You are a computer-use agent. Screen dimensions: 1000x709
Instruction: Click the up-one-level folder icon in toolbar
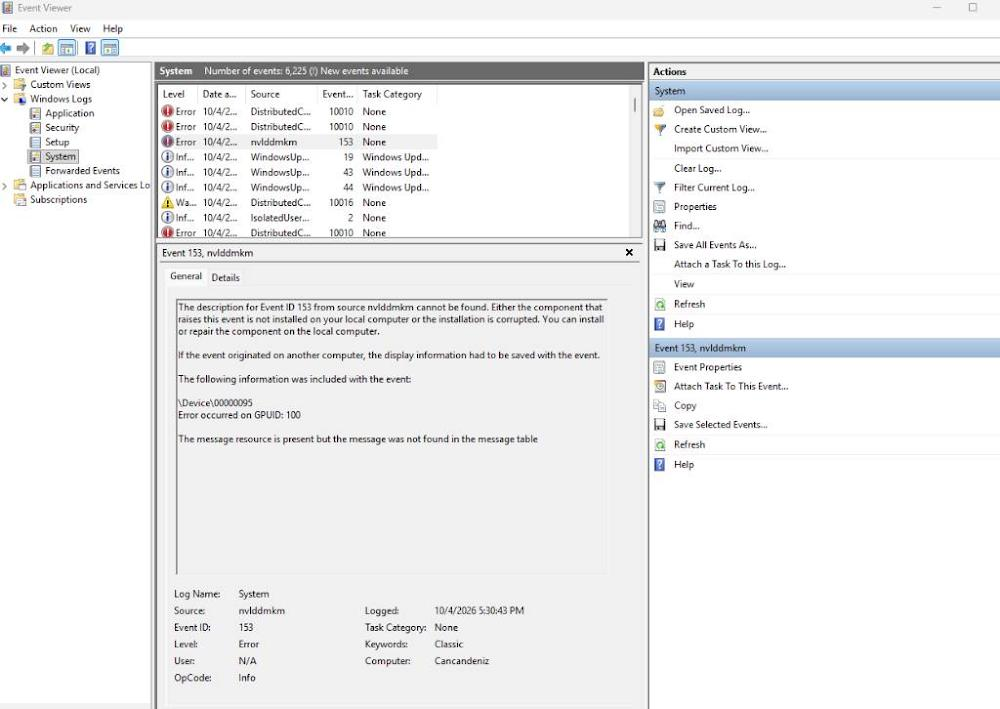(x=47, y=48)
